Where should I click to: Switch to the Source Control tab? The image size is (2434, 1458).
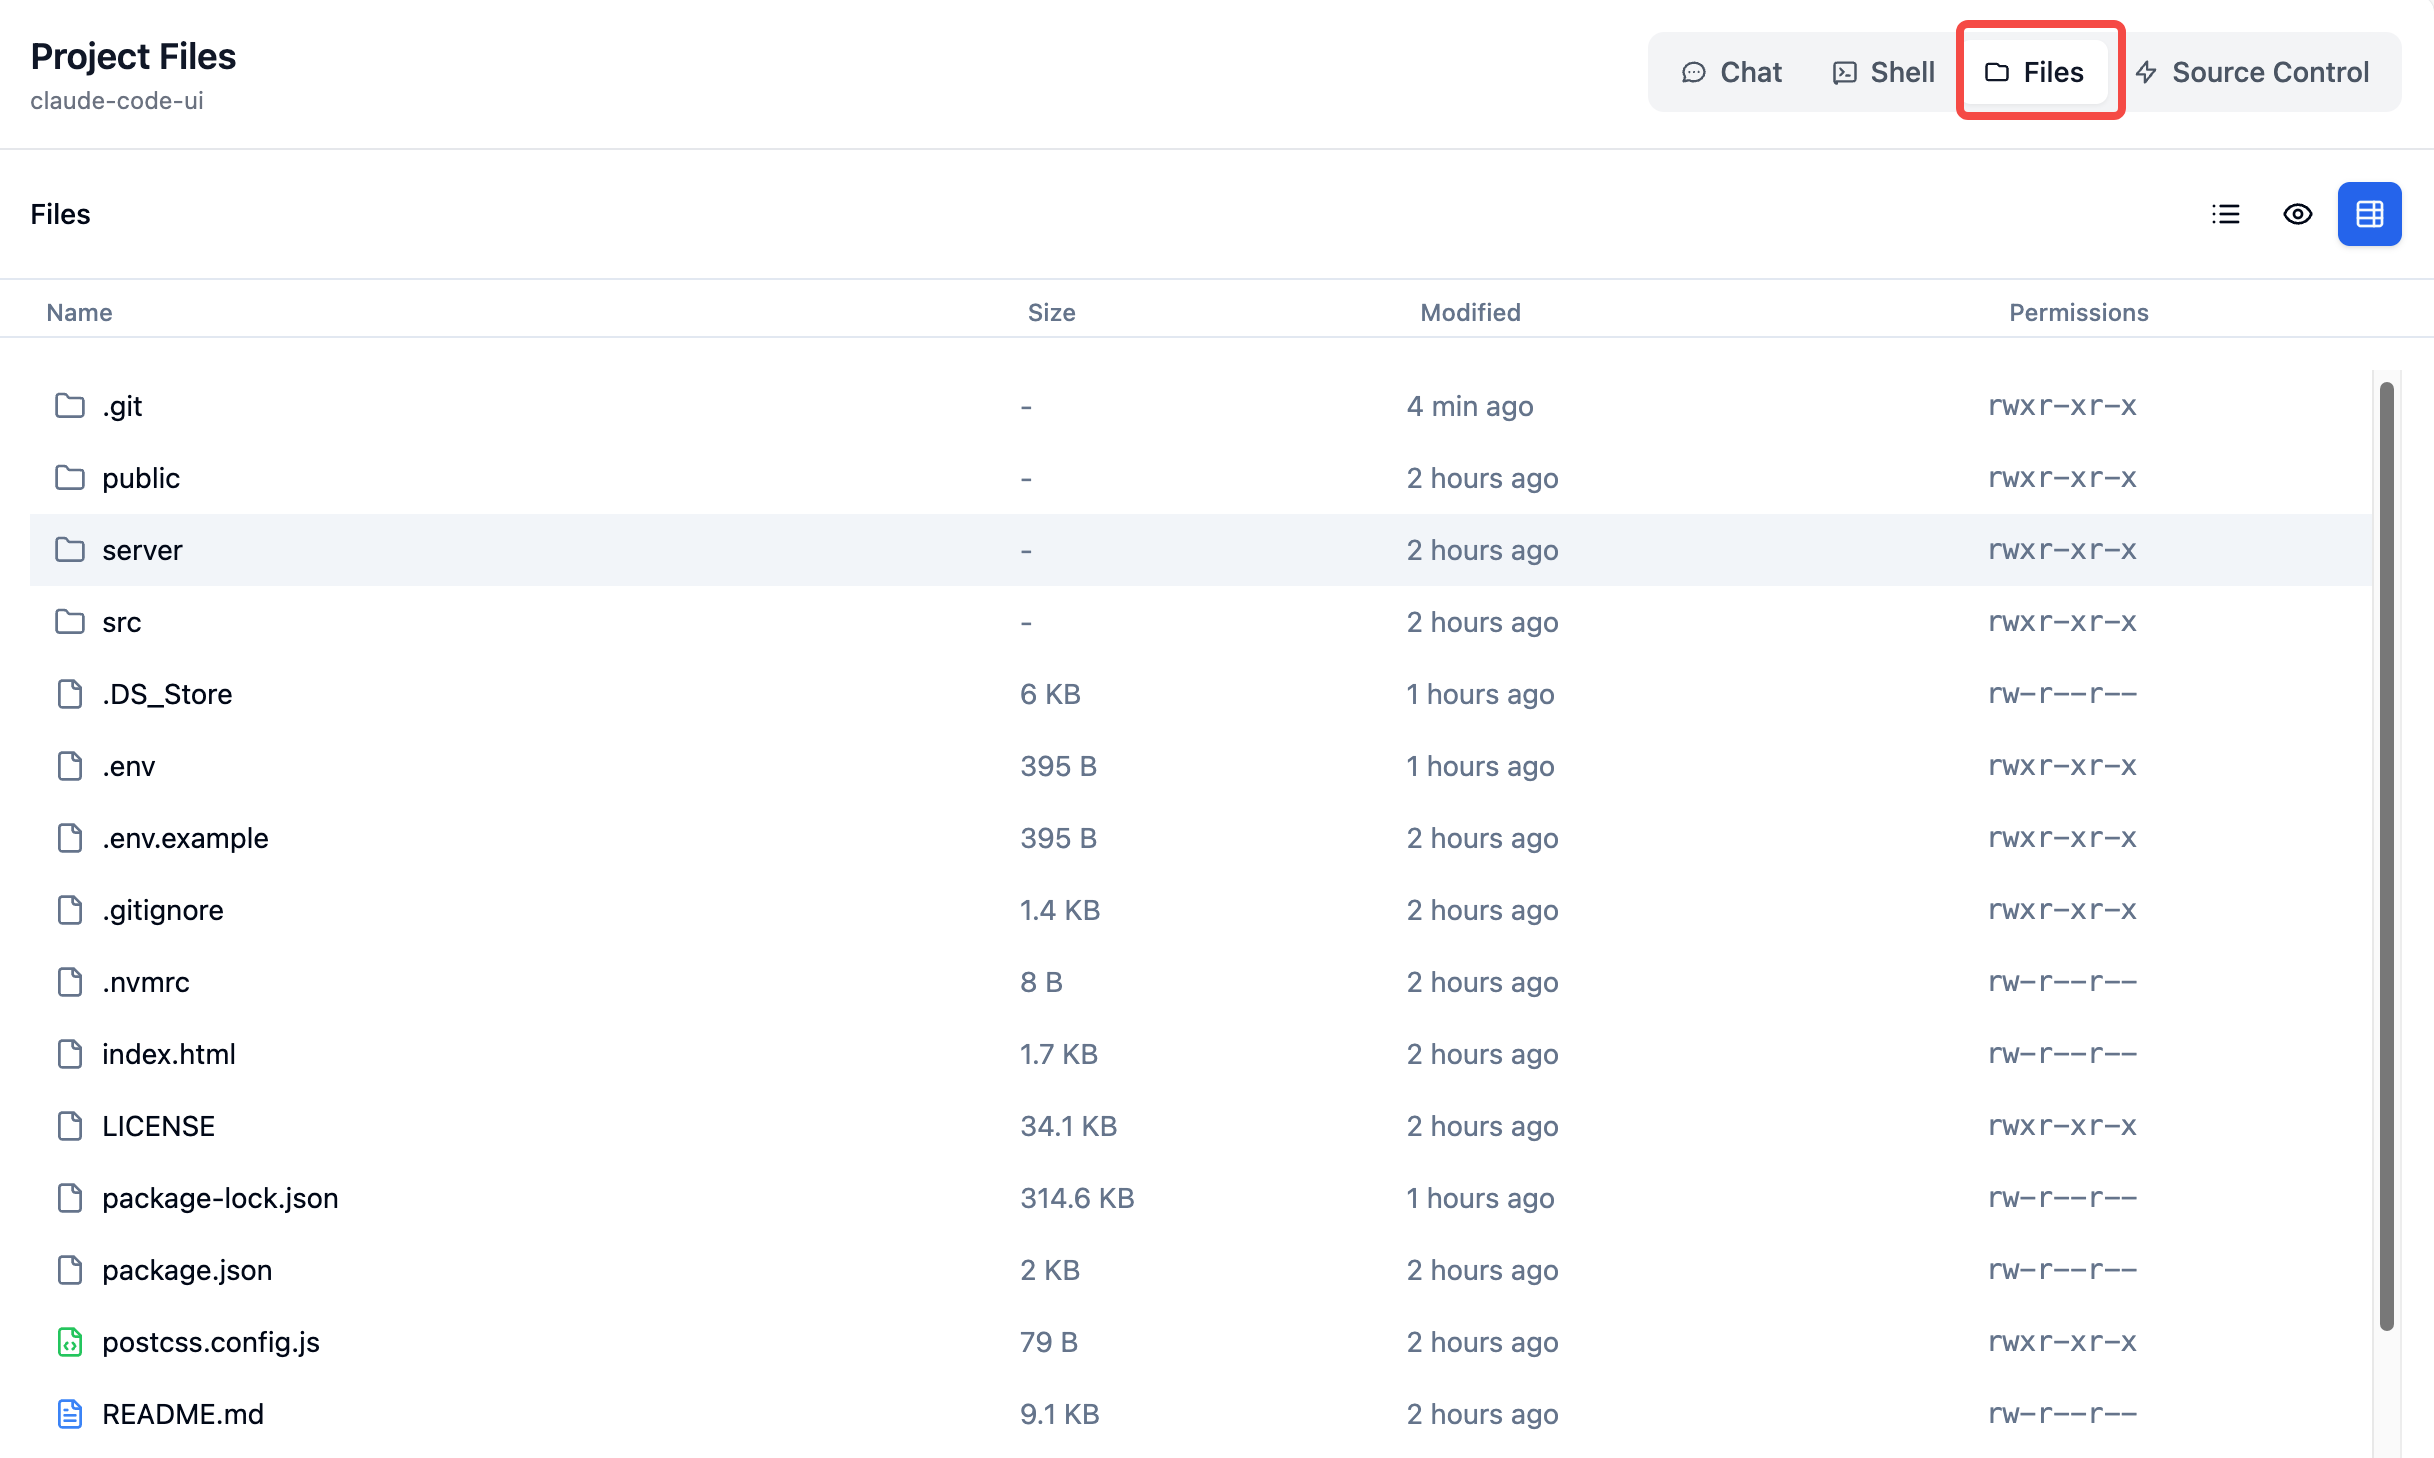[2254, 72]
